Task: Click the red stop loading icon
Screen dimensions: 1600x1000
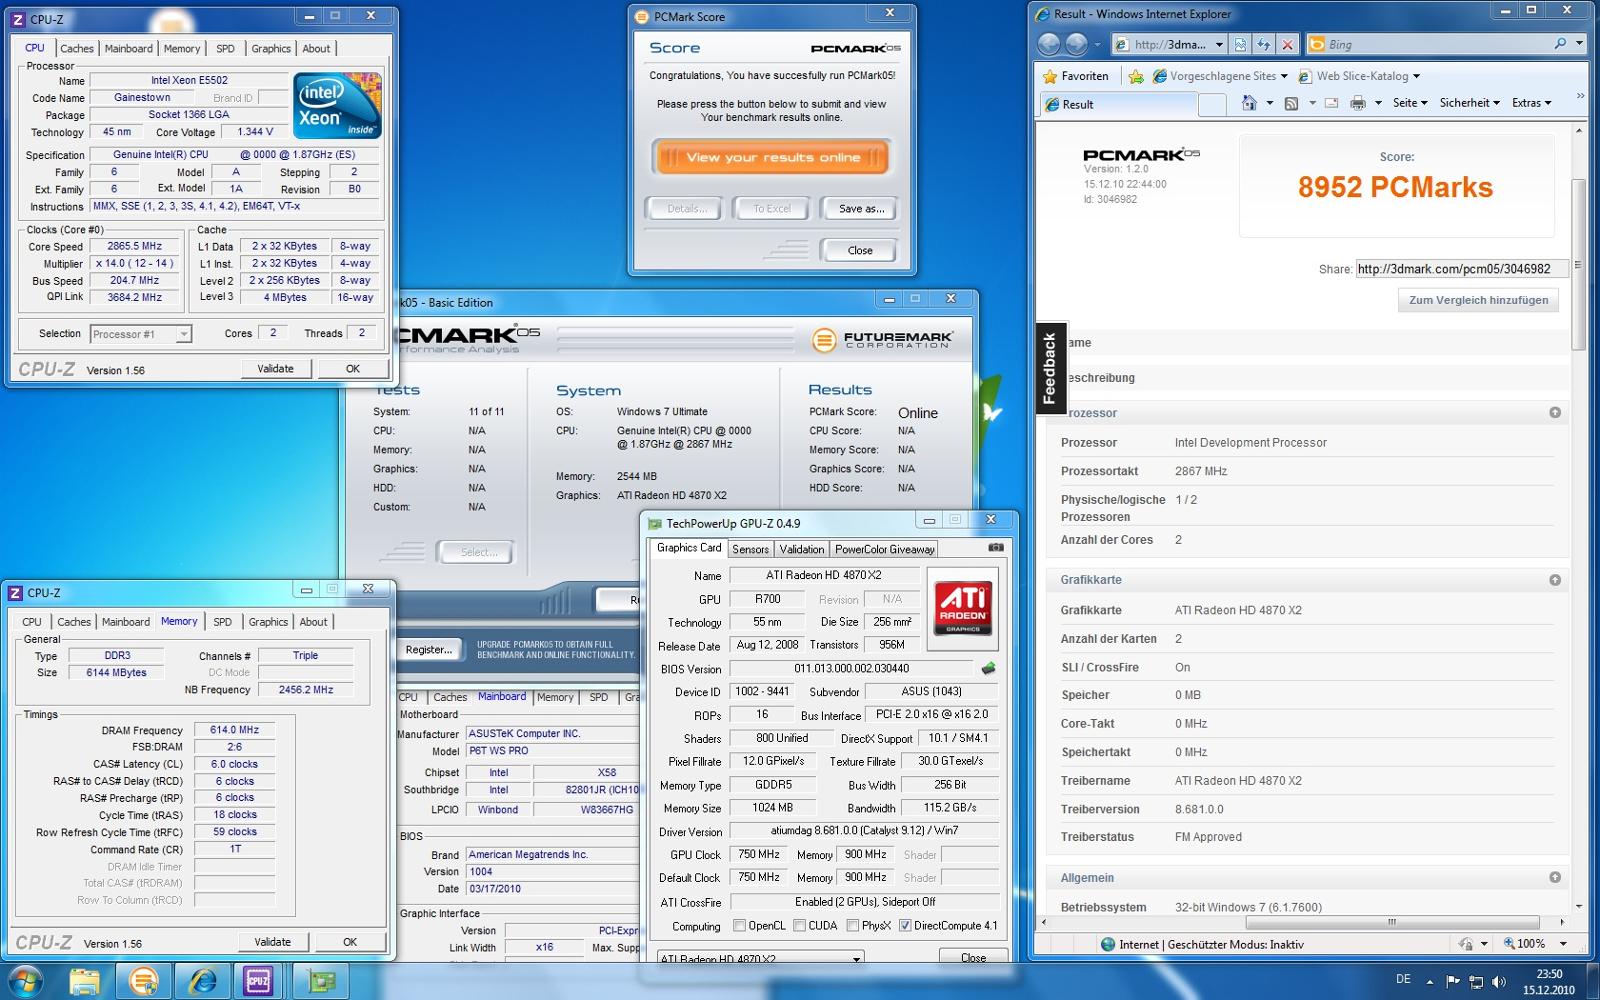Action: (1288, 44)
